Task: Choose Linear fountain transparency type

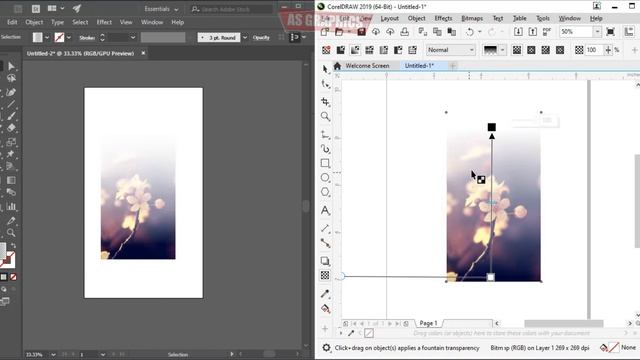Action: [x=517, y=50]
